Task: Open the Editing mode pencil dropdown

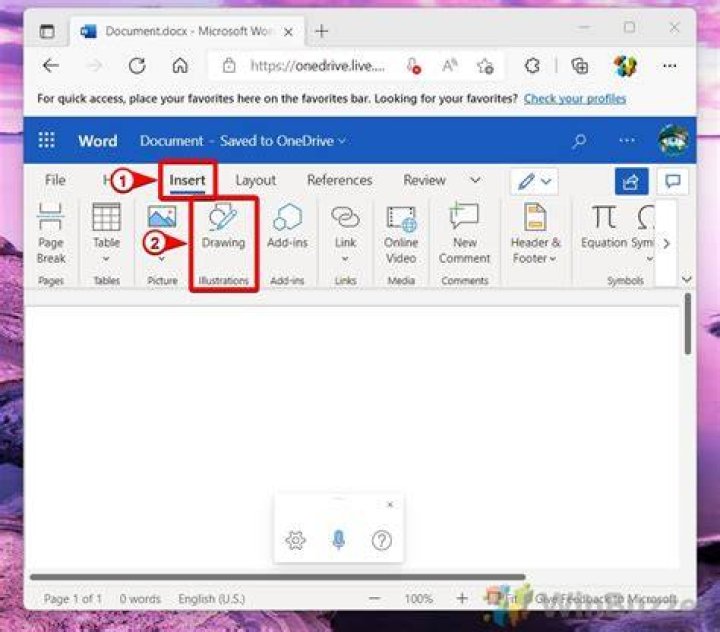Action: coord(534,181)
